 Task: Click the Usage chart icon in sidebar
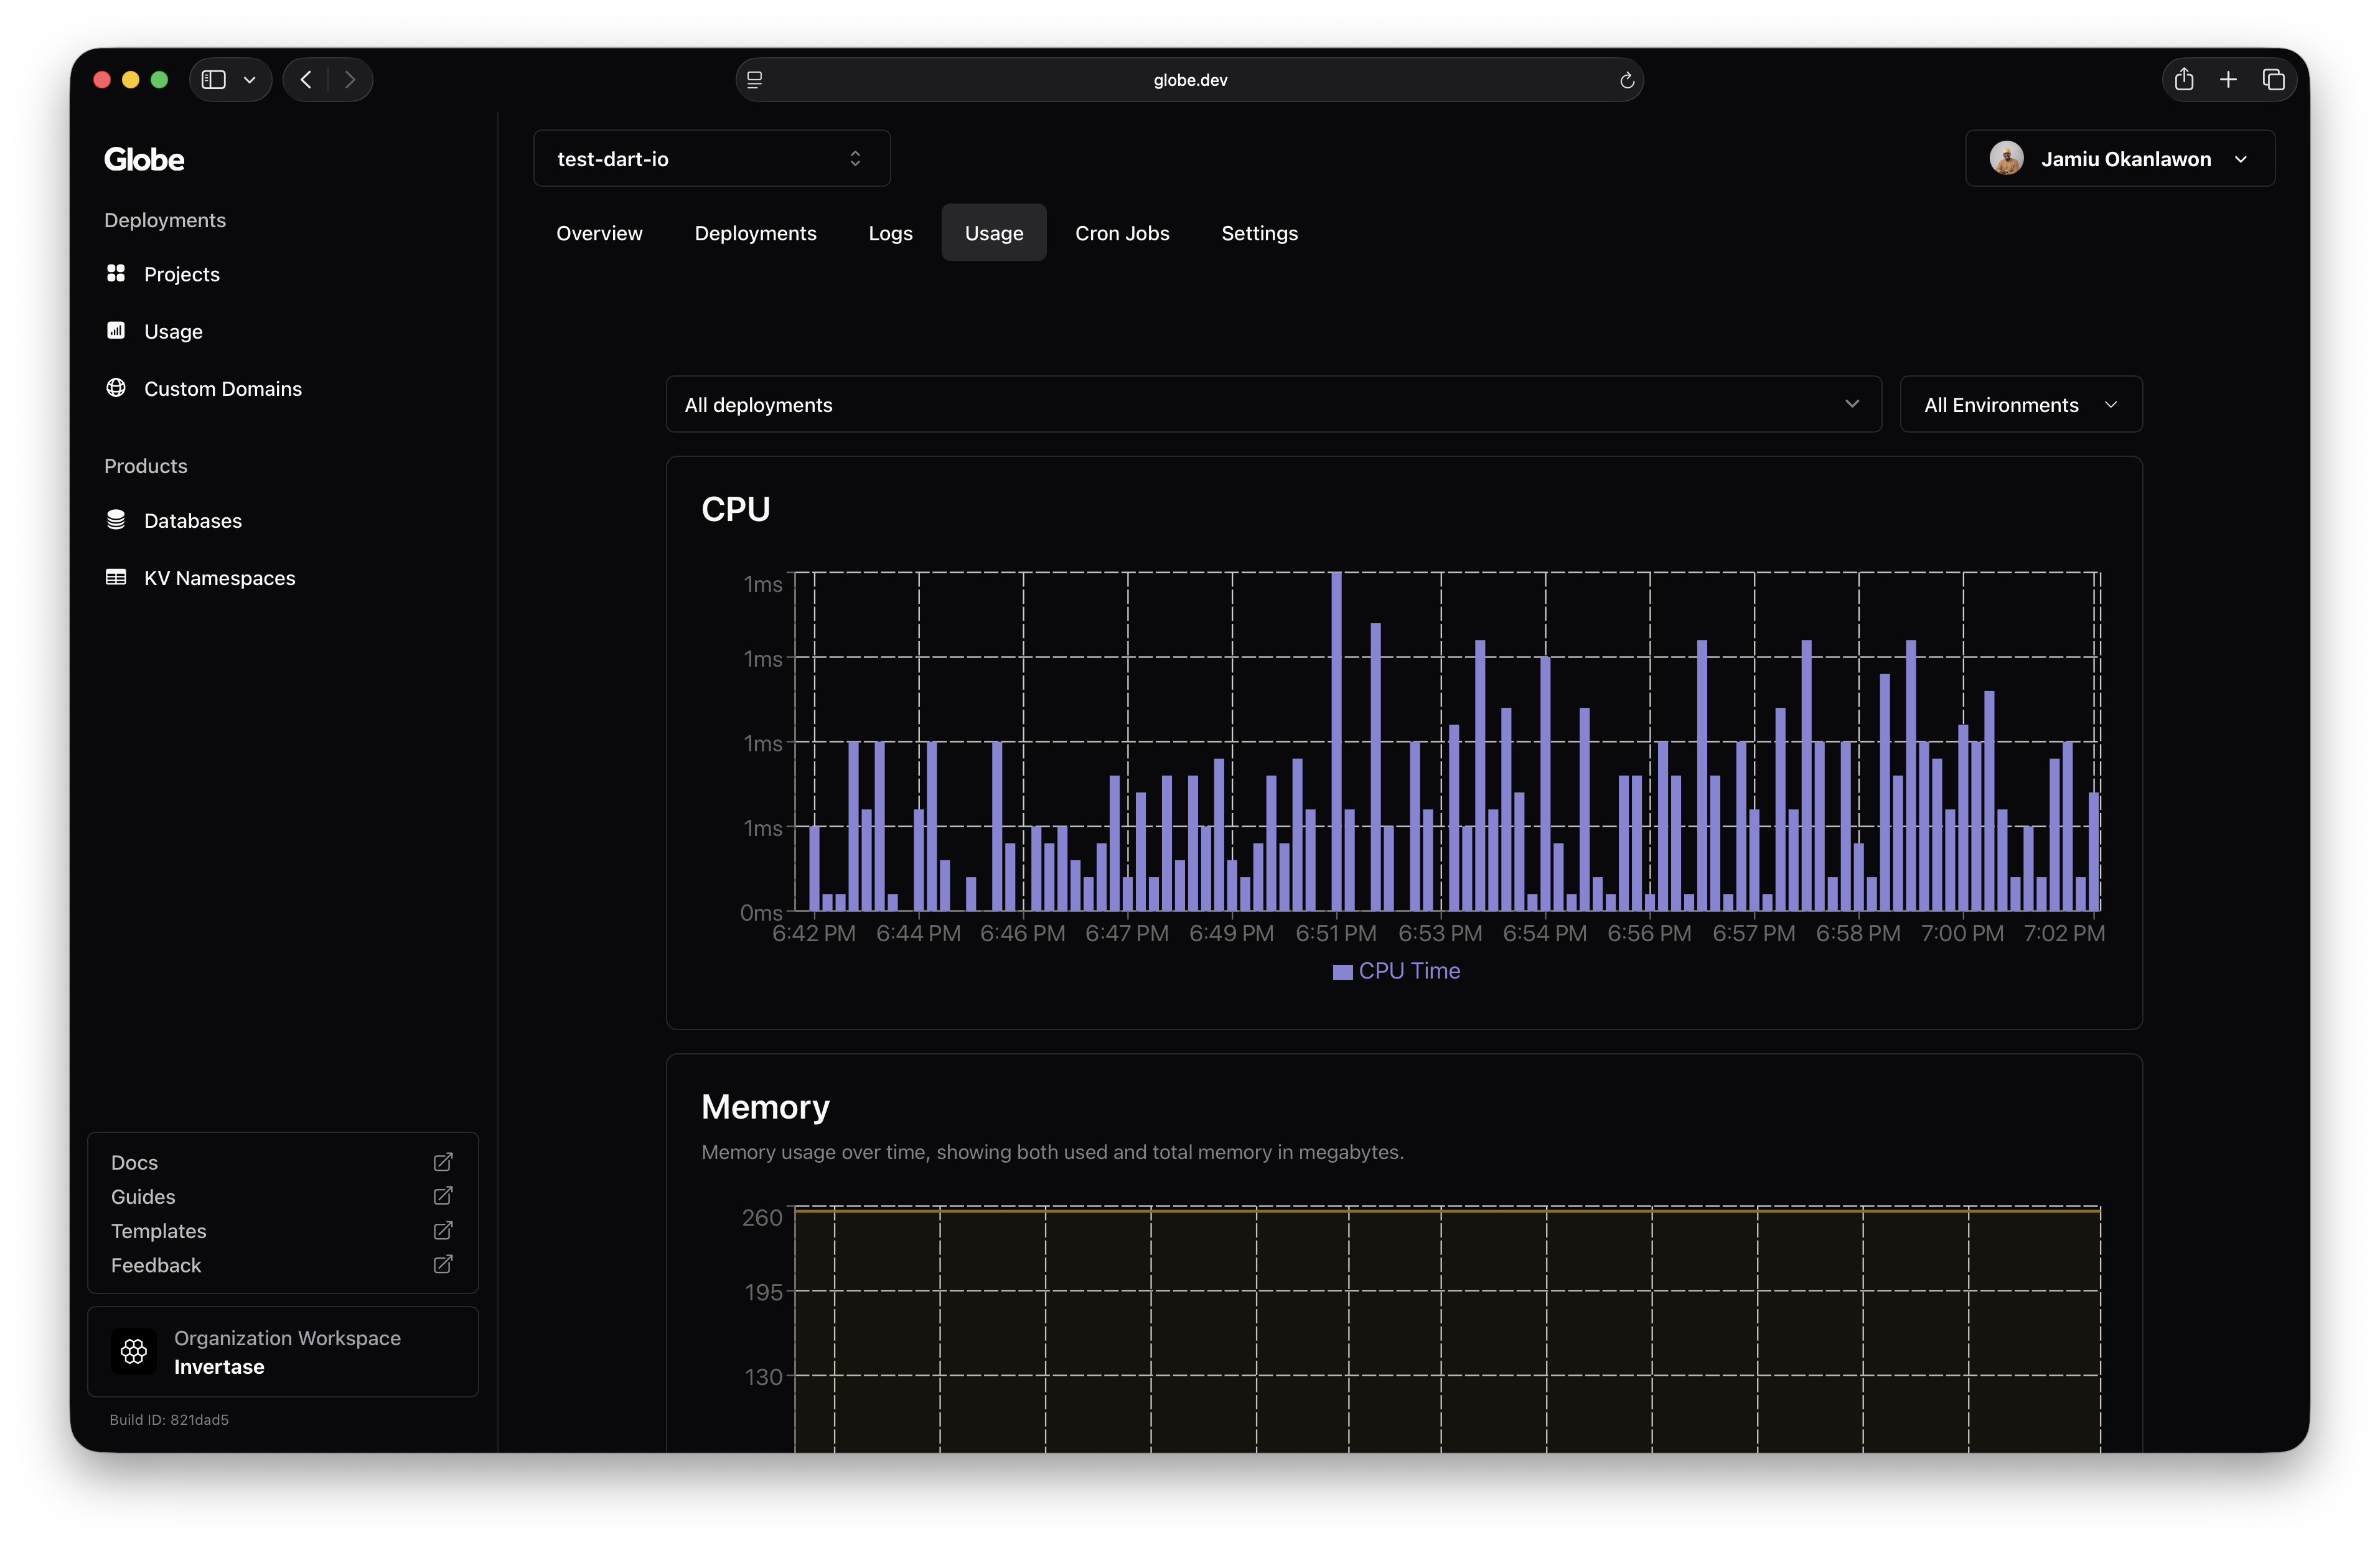(x=116, y=330)
